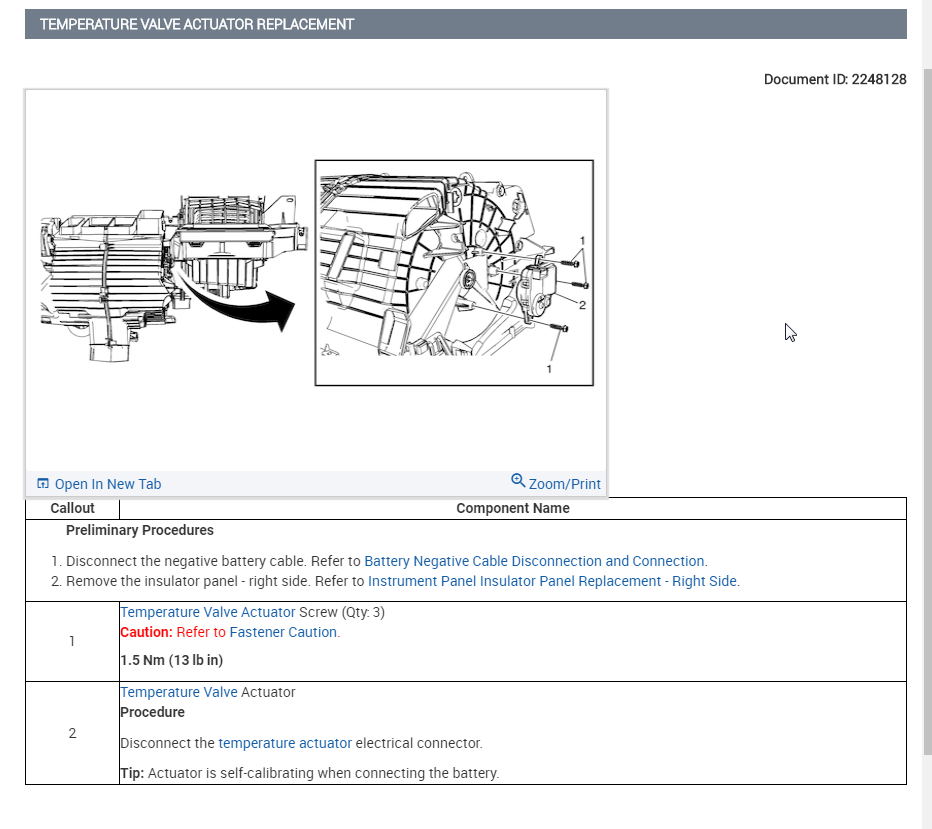Select the Component Name column header
Image resolution: width=932 pixels, height=829 pixels.
512,508
